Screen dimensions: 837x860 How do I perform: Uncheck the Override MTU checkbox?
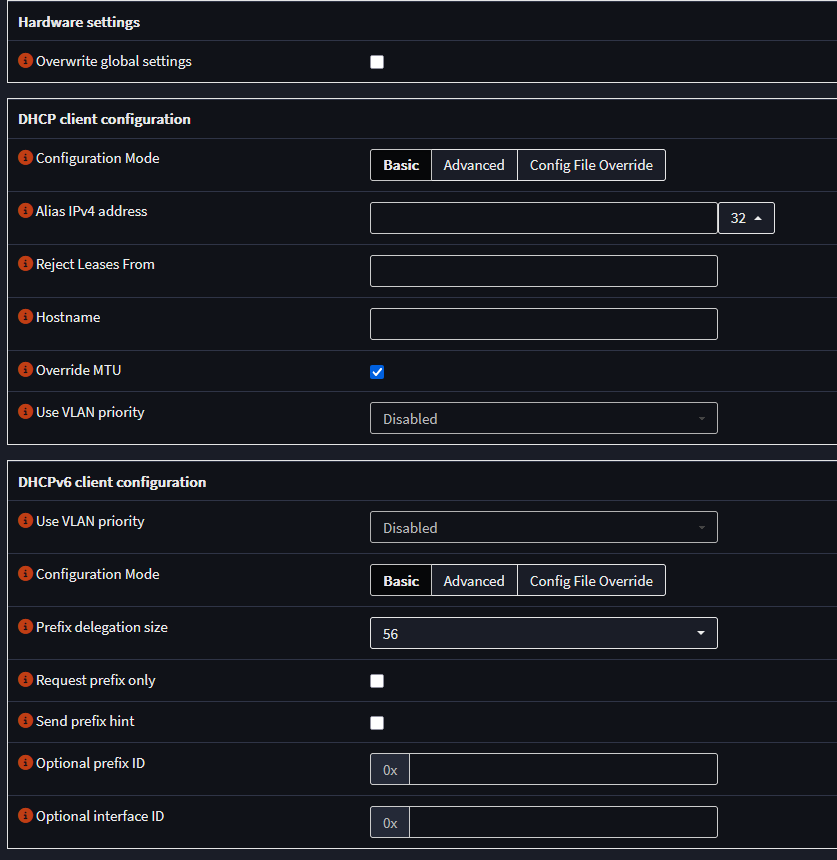(377, 372)
